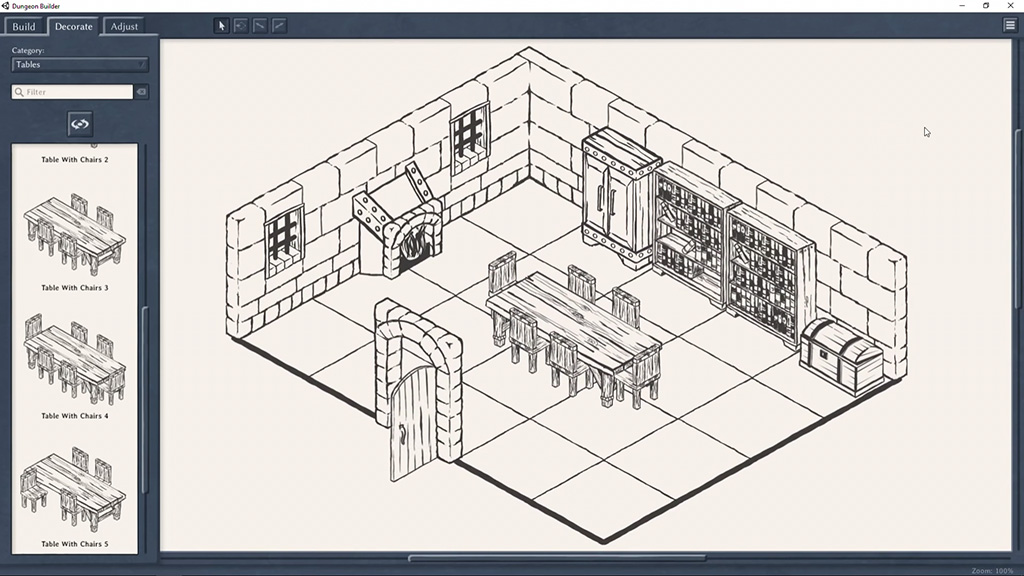The width and height of the screenshot is (1024, 576).
Task: Select the arrow pointer tool
Action: (x=222, y=26)
